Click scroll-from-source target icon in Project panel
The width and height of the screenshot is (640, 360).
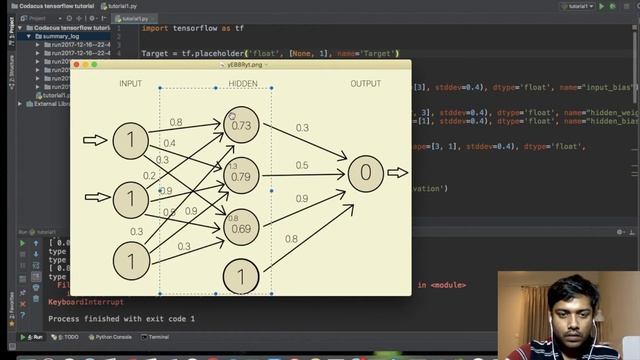[69, 18]
